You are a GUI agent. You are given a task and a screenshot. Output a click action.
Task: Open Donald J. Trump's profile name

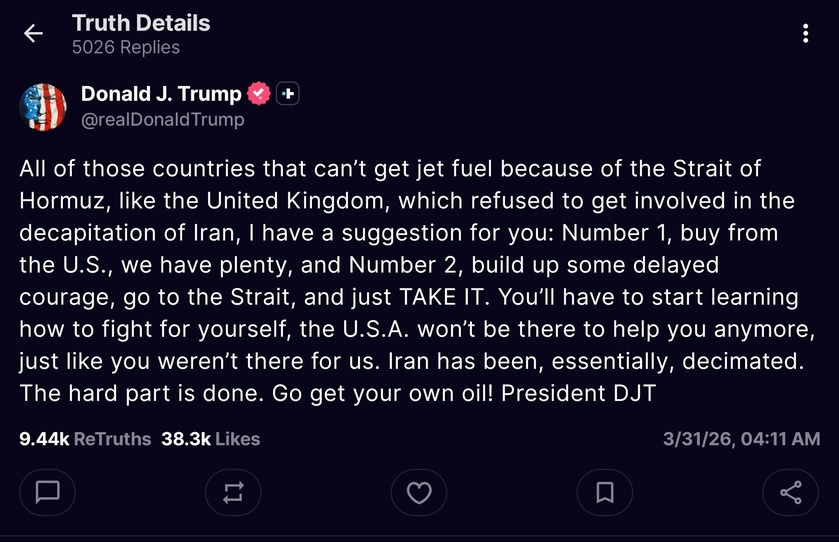tap(161, 94)
